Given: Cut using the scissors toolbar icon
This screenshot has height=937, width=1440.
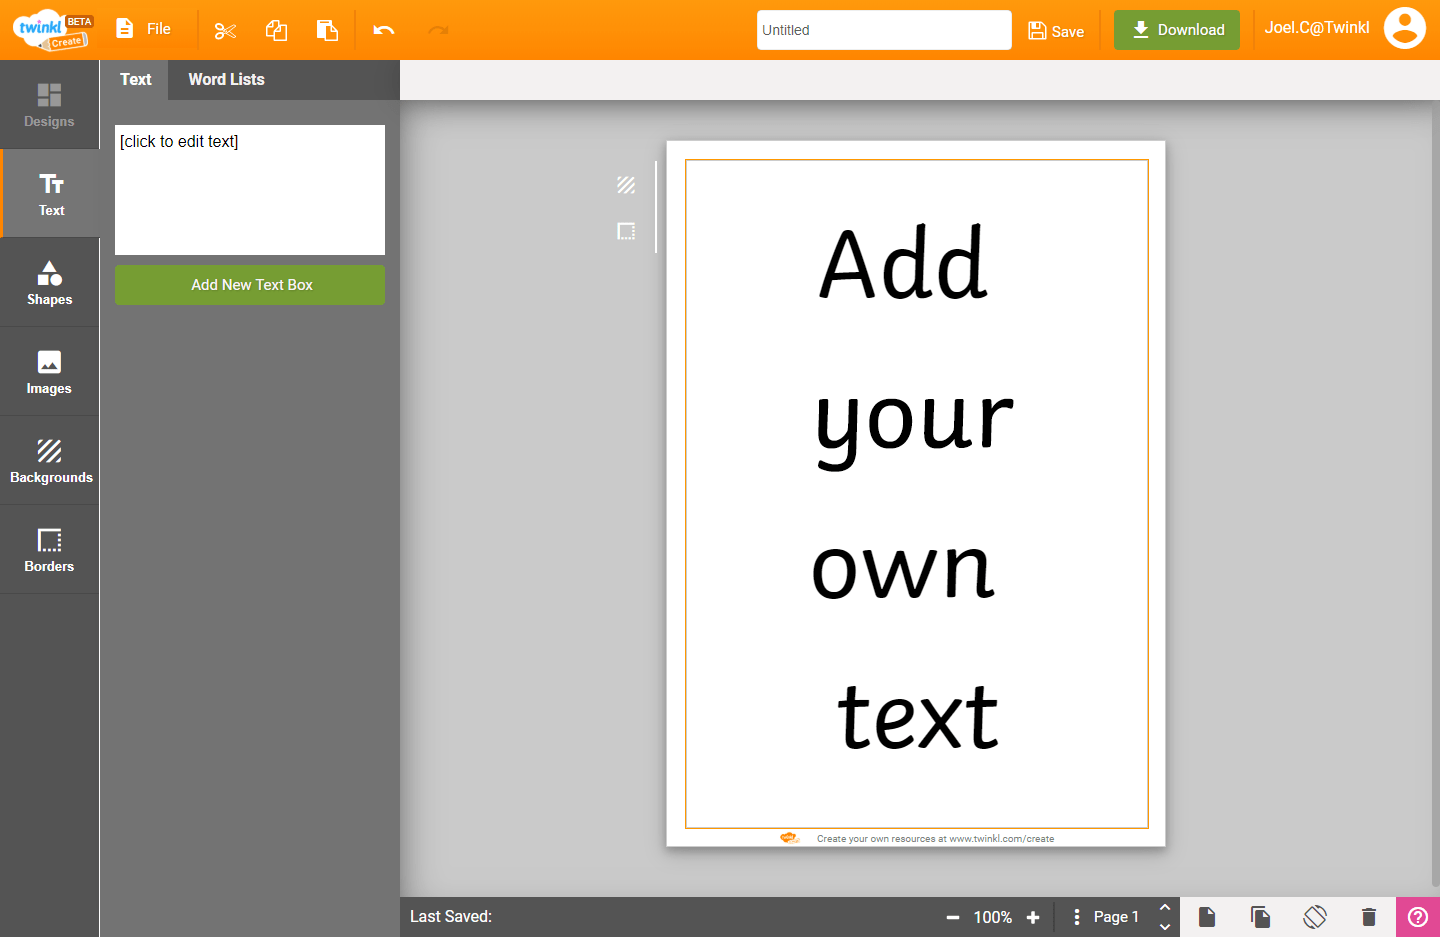Looking at the screenshot, I should [x=224, y=30].
